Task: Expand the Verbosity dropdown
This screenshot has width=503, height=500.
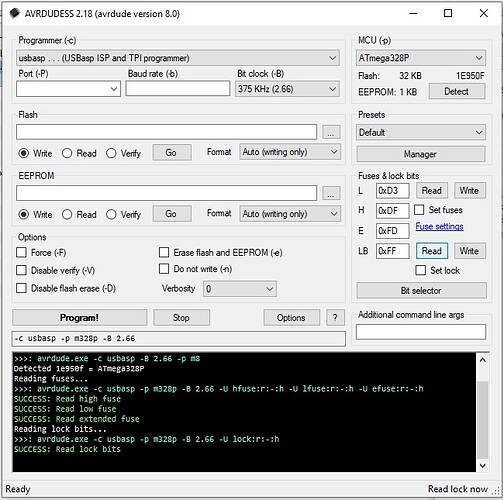Action: pyautogui.click(x=240, y=289)
